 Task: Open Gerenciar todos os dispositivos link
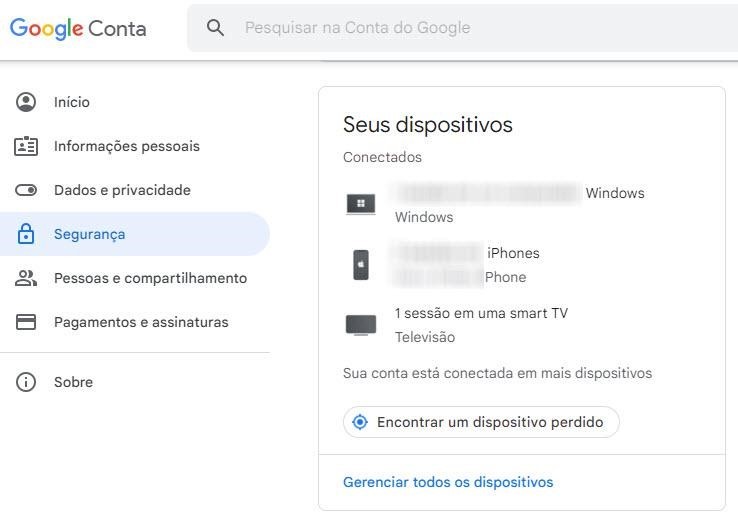tap(448, 482)
